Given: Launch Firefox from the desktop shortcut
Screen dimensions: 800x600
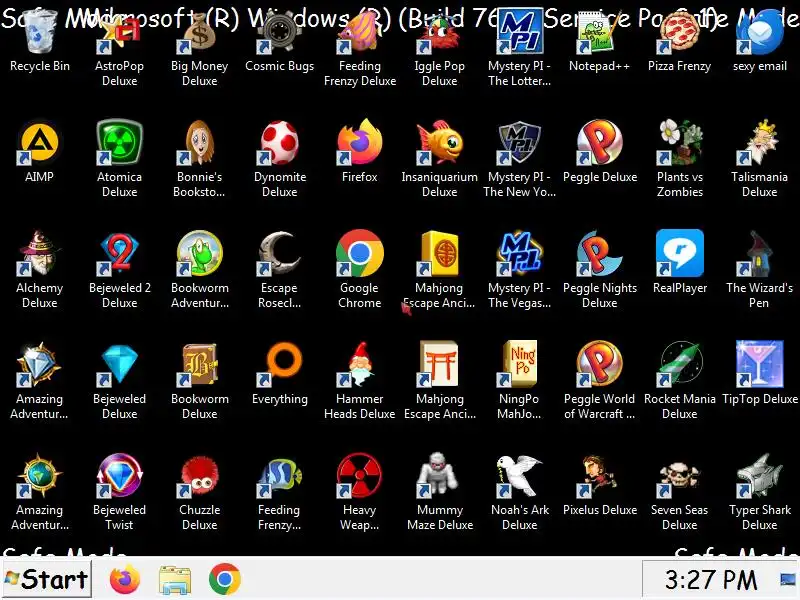Looking at the screenshot, I should point(360,143).
